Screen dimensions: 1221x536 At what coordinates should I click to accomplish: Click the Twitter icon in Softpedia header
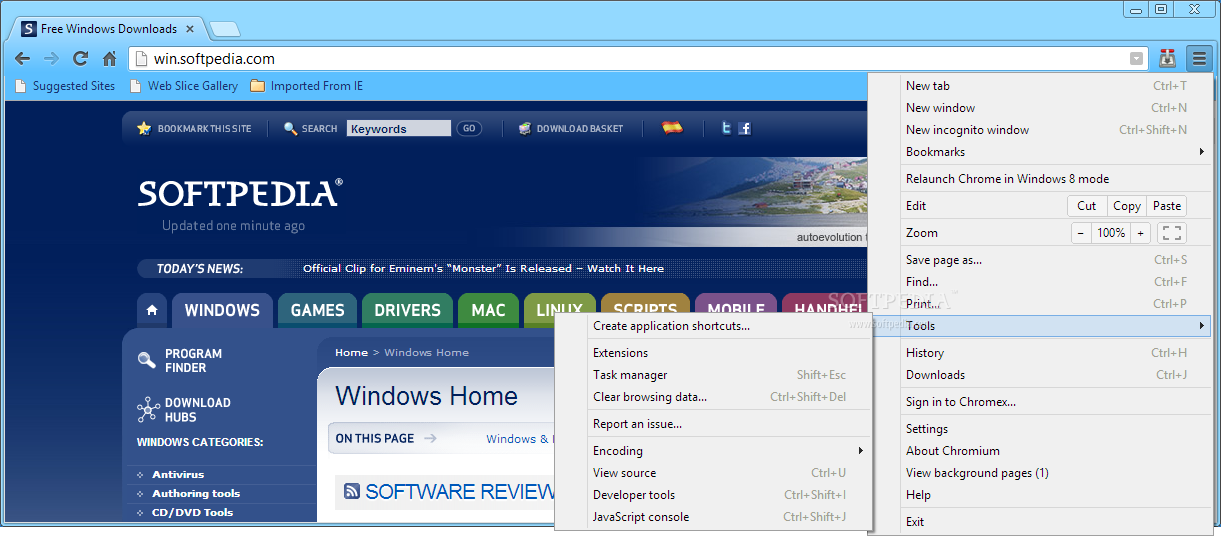click(x=727, y=128)
